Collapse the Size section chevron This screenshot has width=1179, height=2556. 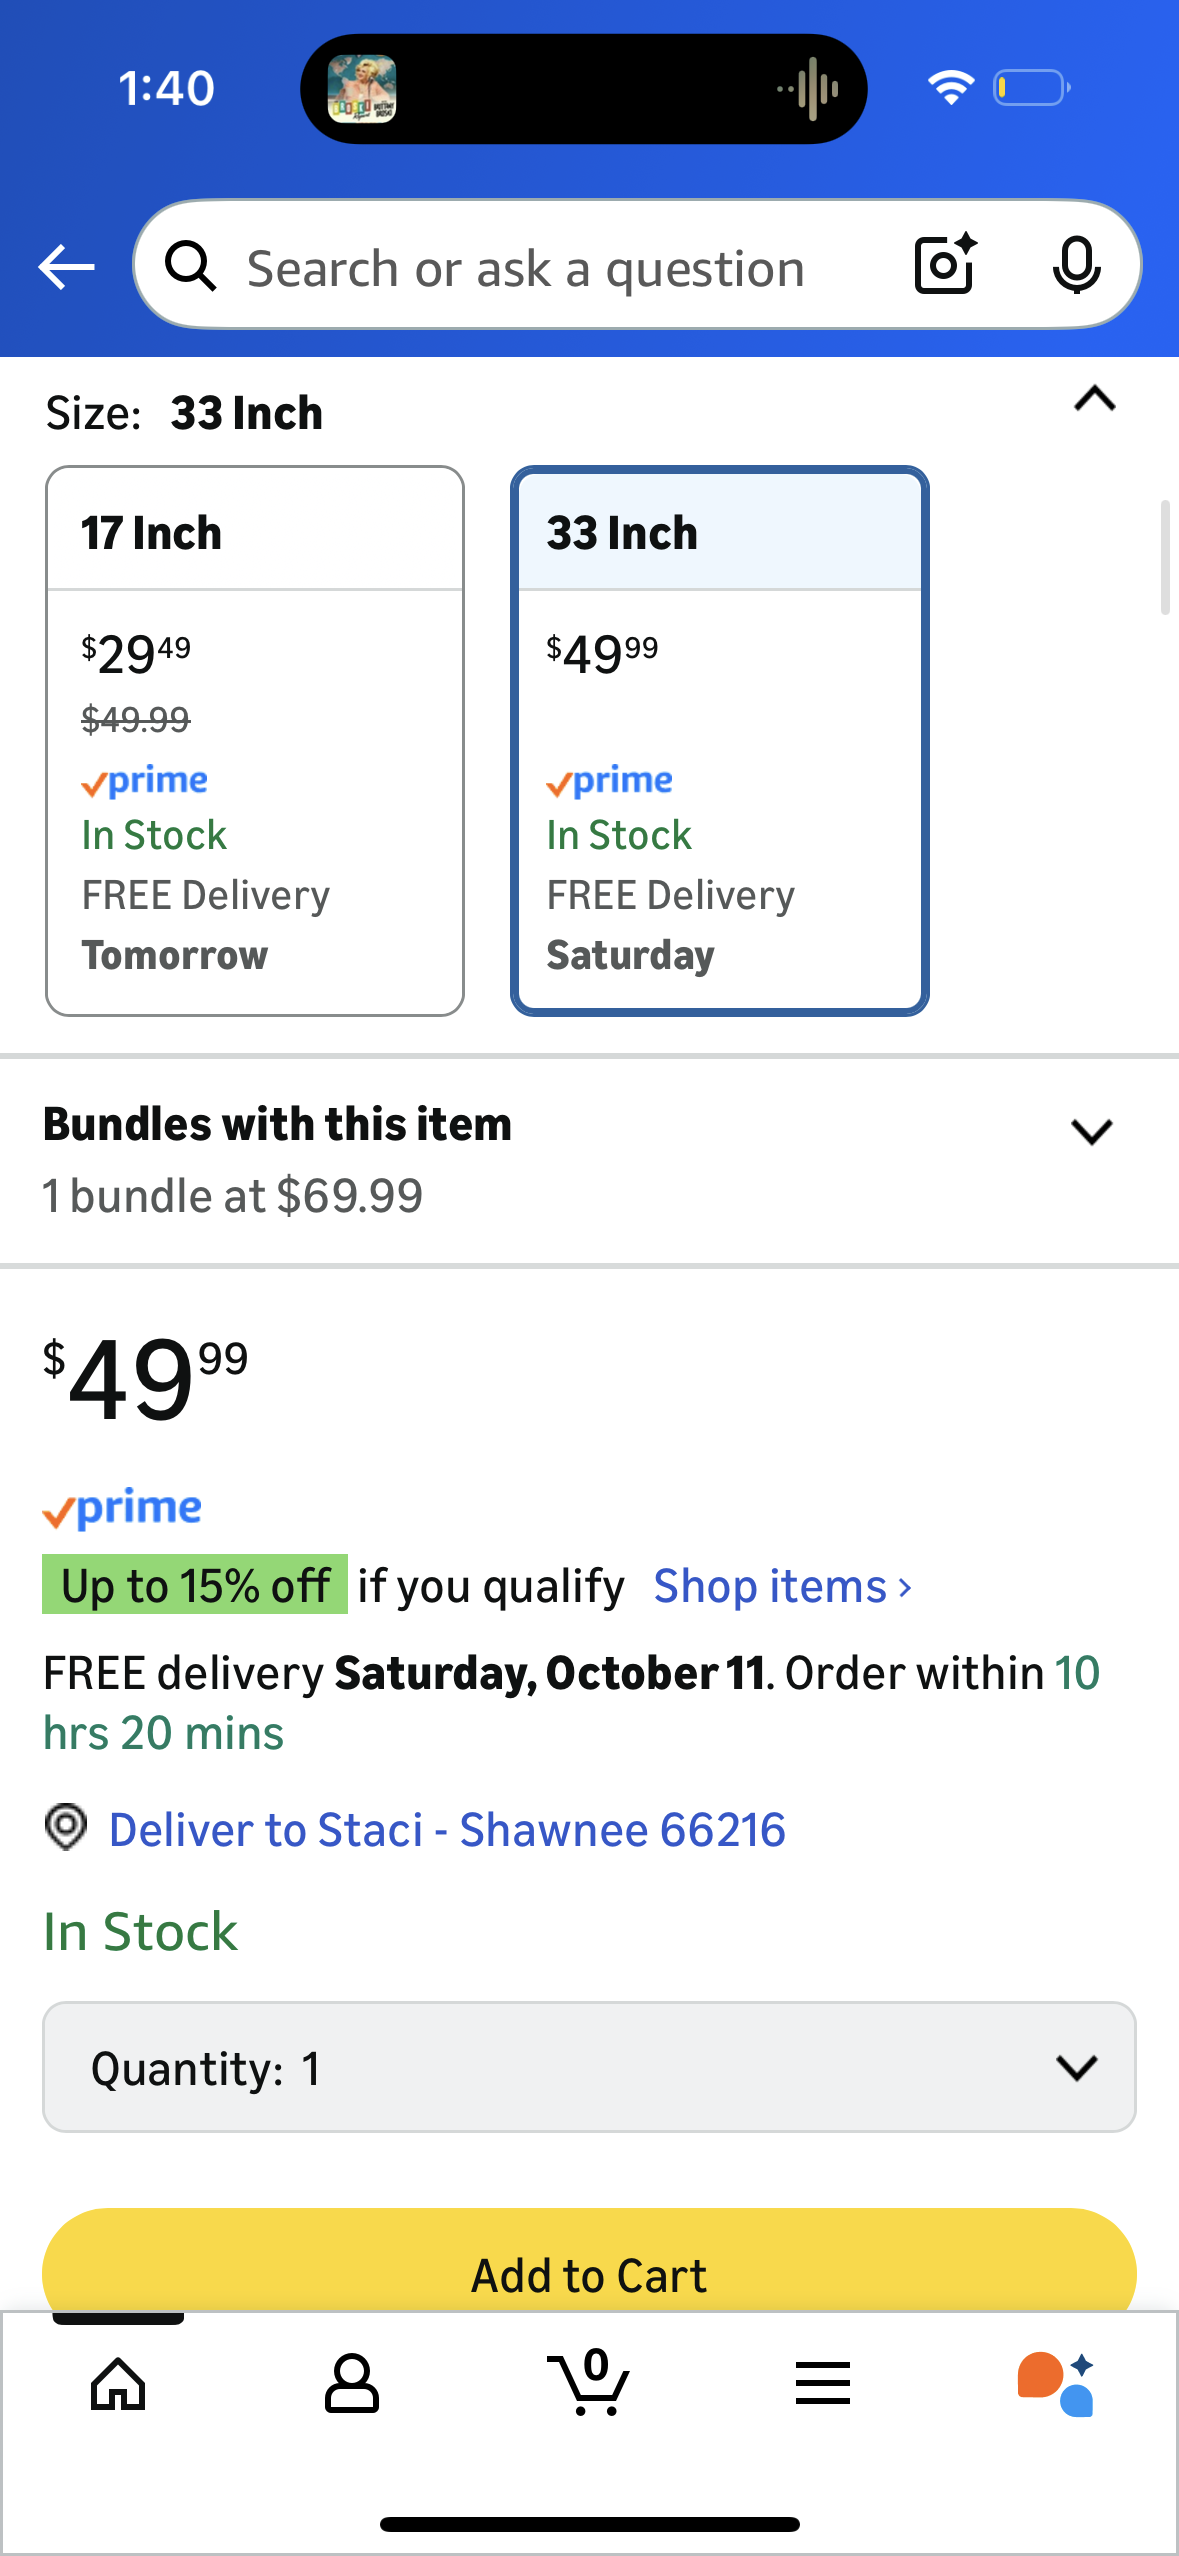pos(1094,400)
